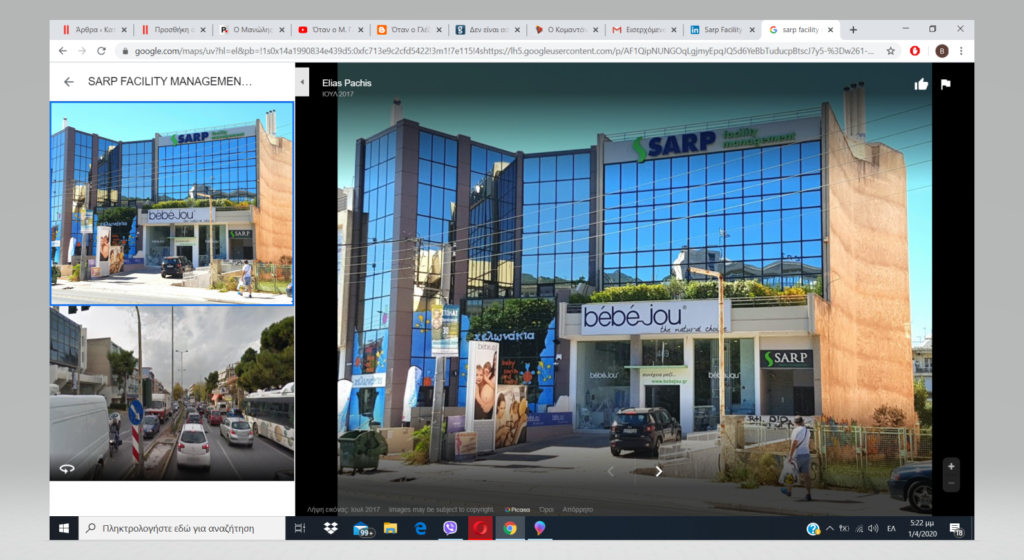Open the red Opera-style extension icon
The image size is (1024, 560).
pyautogui.click(x=915, y=51)
